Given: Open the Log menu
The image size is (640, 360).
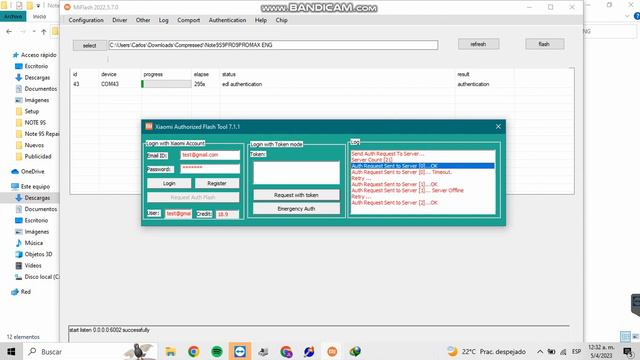Looking at the screenshot, I should [x=163, y=20].
